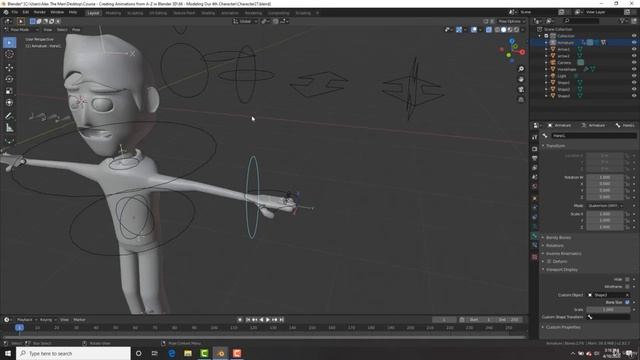This screenshot has height=360, width=640.
Task: Select the Transform tool
Action: coord(9,103)
